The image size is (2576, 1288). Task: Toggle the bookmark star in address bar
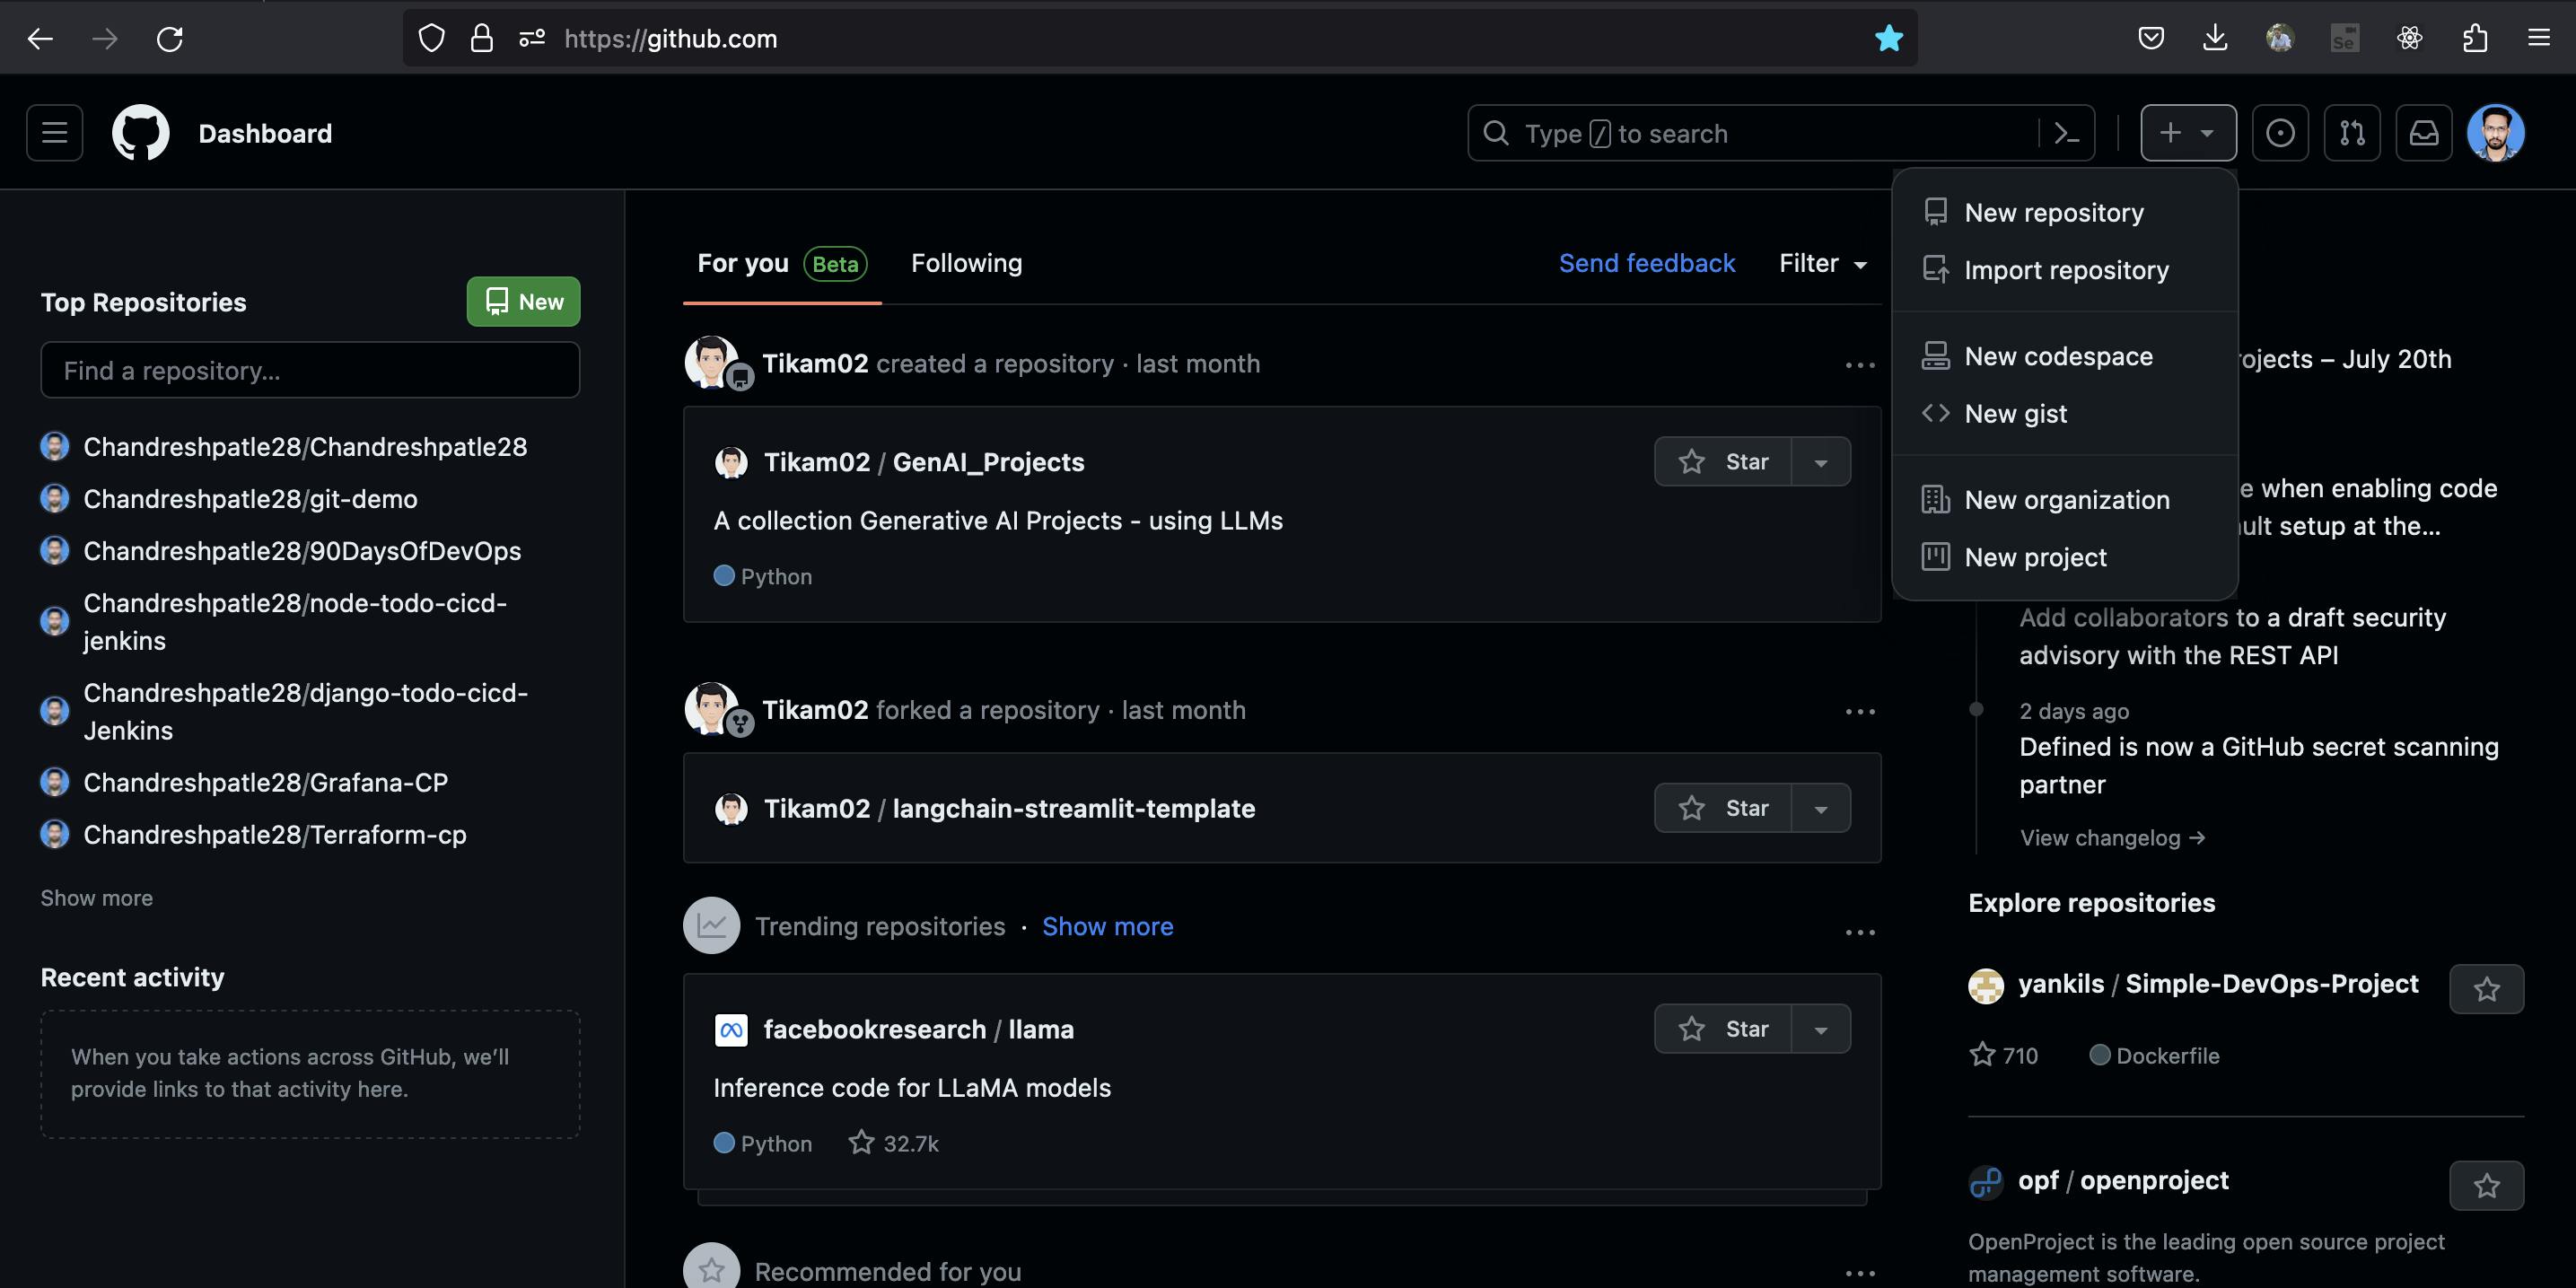1888,38
